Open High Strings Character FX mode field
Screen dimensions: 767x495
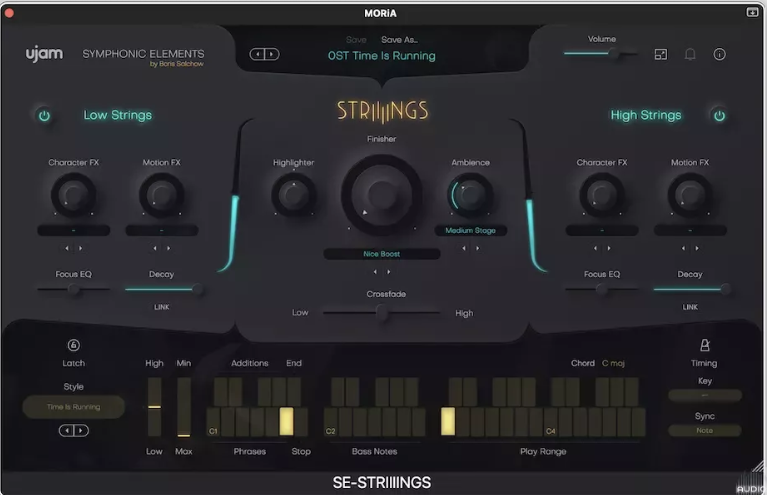pyautogui.click(x=602, y=230)
